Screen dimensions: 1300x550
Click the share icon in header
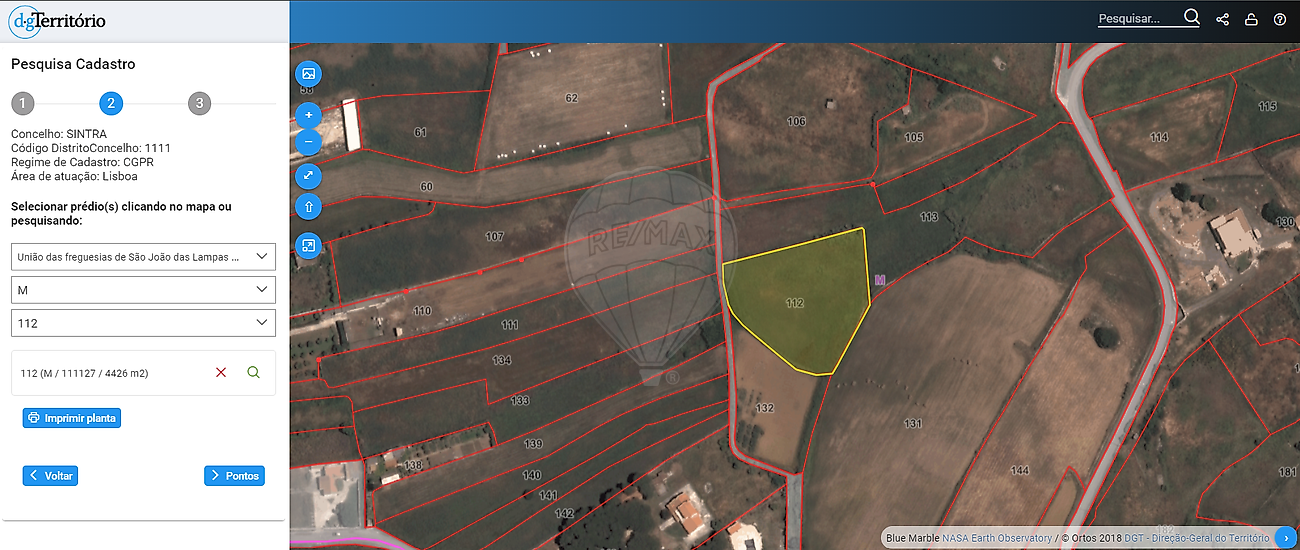pos(1222,19)
